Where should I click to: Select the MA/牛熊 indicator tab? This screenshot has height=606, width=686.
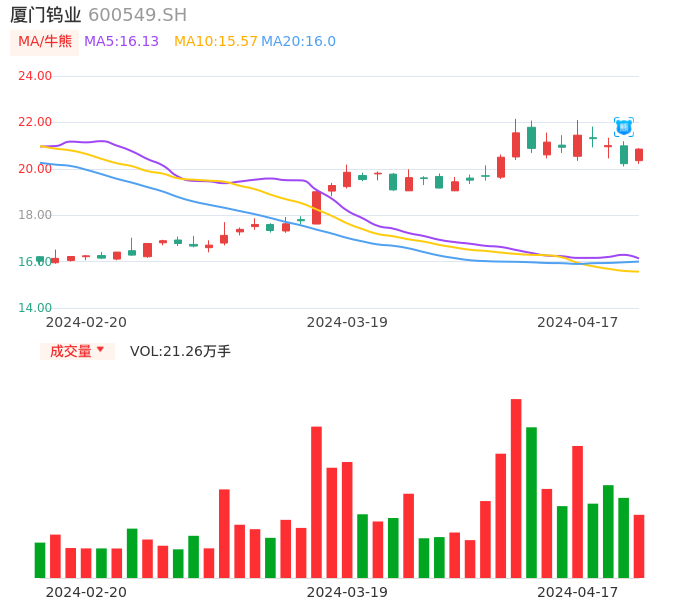coord(45,42)
